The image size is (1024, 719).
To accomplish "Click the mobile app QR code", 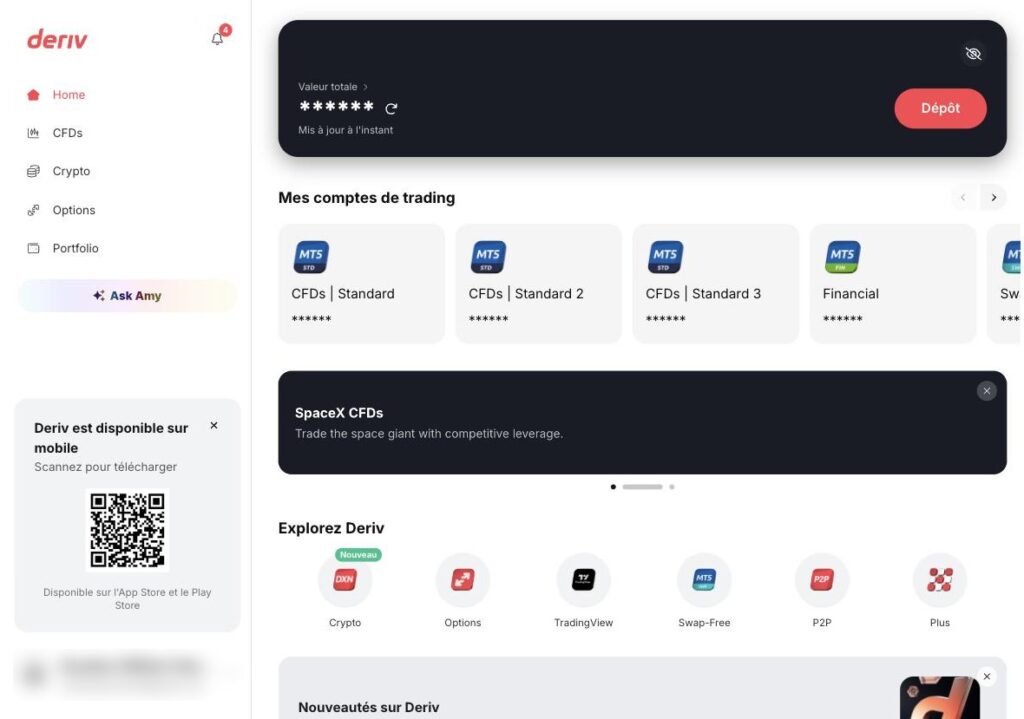I will [x=127, y=530].
